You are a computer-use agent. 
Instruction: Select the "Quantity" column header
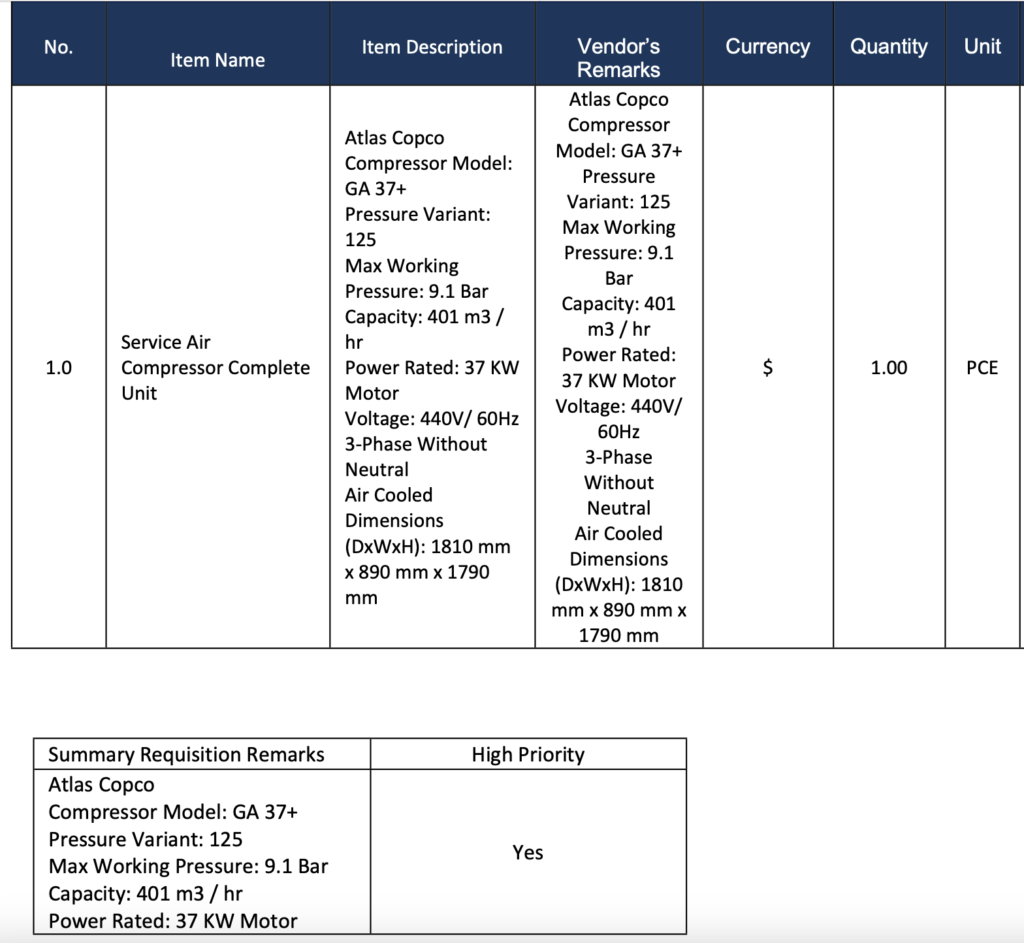click(888, 47)
